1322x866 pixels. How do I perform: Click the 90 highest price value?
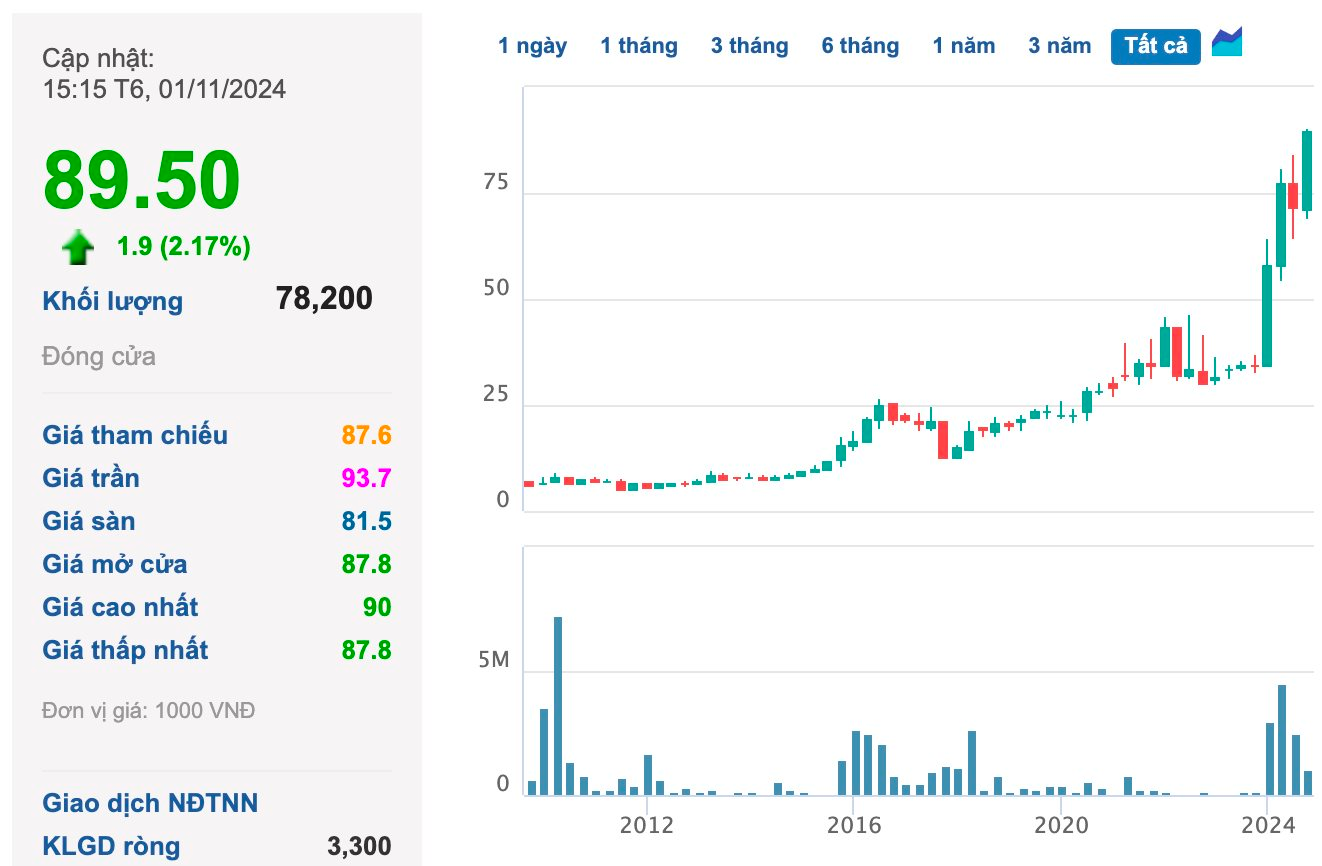pyautogui.click(x=377, y=607)
